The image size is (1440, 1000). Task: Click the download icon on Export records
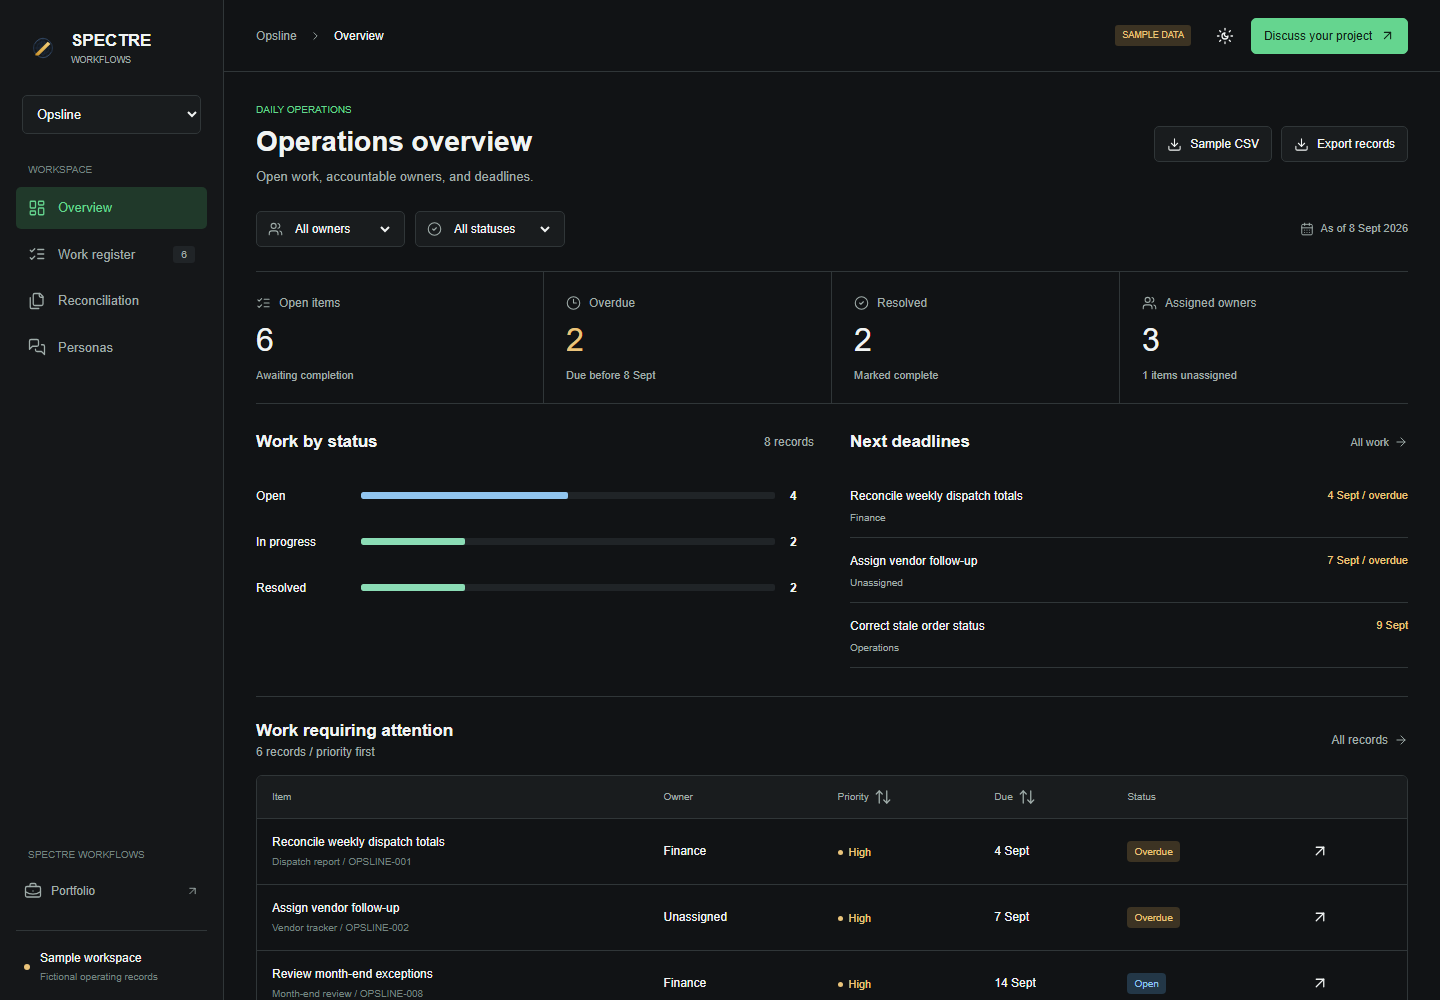tap(1302, 144)
